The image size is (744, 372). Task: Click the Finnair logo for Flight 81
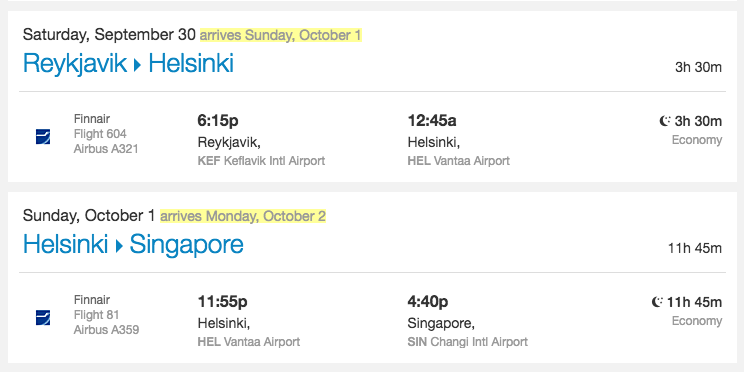point(43,317)
